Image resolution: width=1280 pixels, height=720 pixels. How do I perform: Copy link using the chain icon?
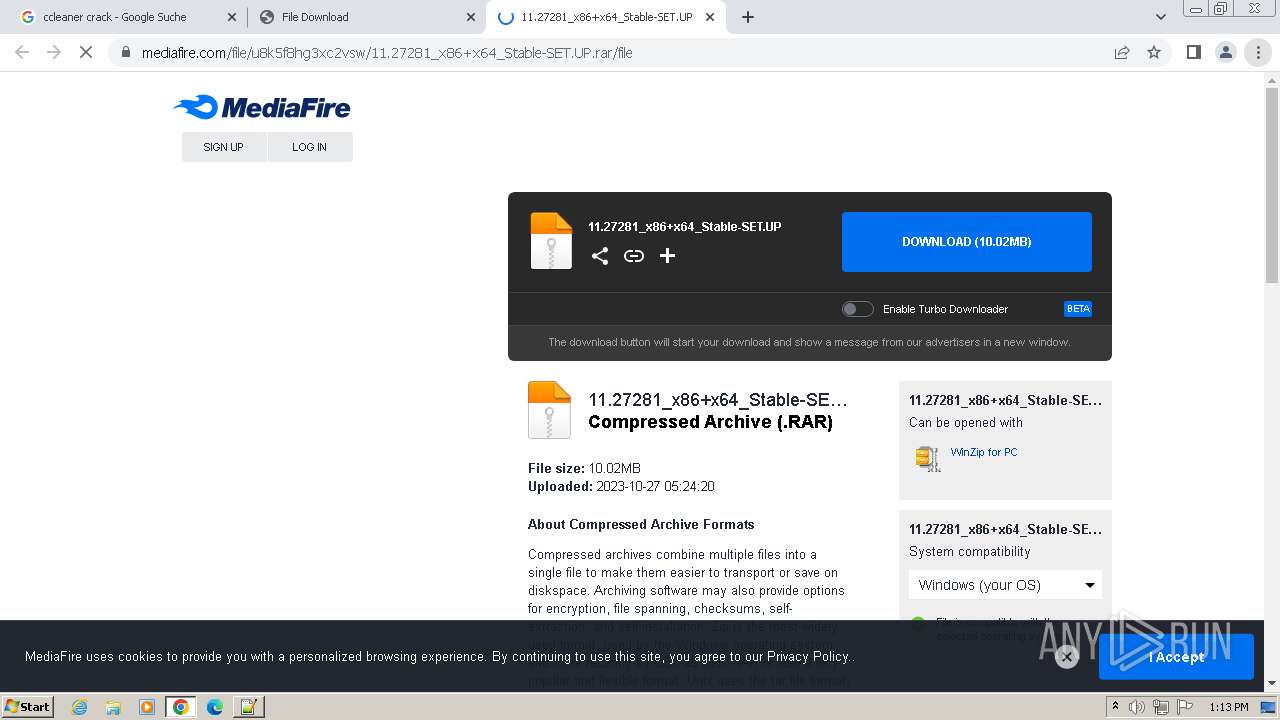634,256
